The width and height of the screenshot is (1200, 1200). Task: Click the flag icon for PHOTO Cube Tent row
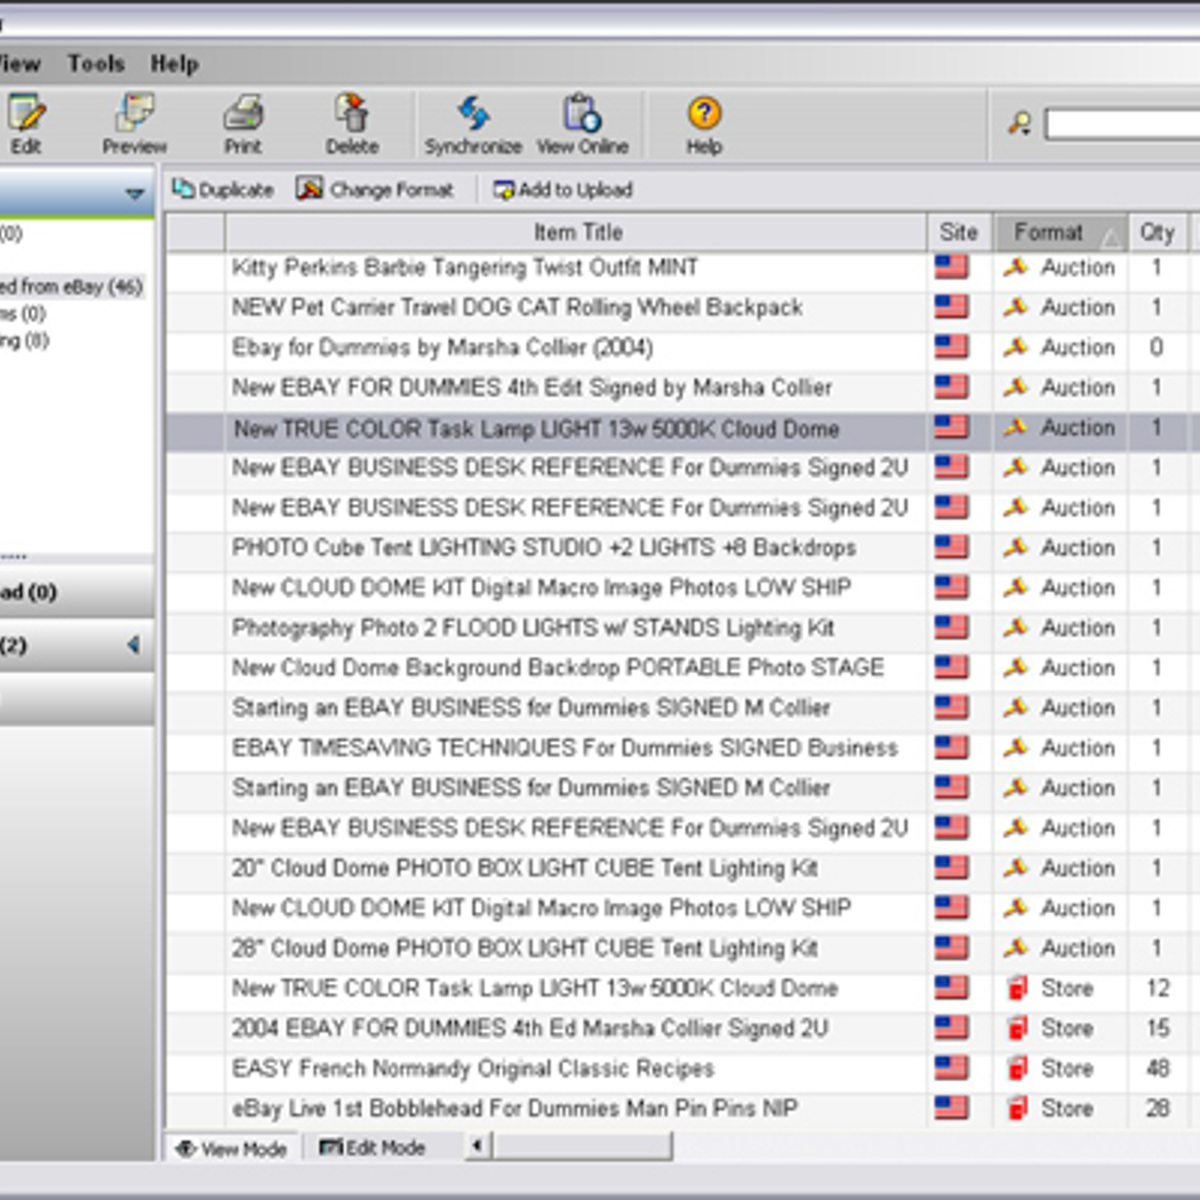point(951,546)
